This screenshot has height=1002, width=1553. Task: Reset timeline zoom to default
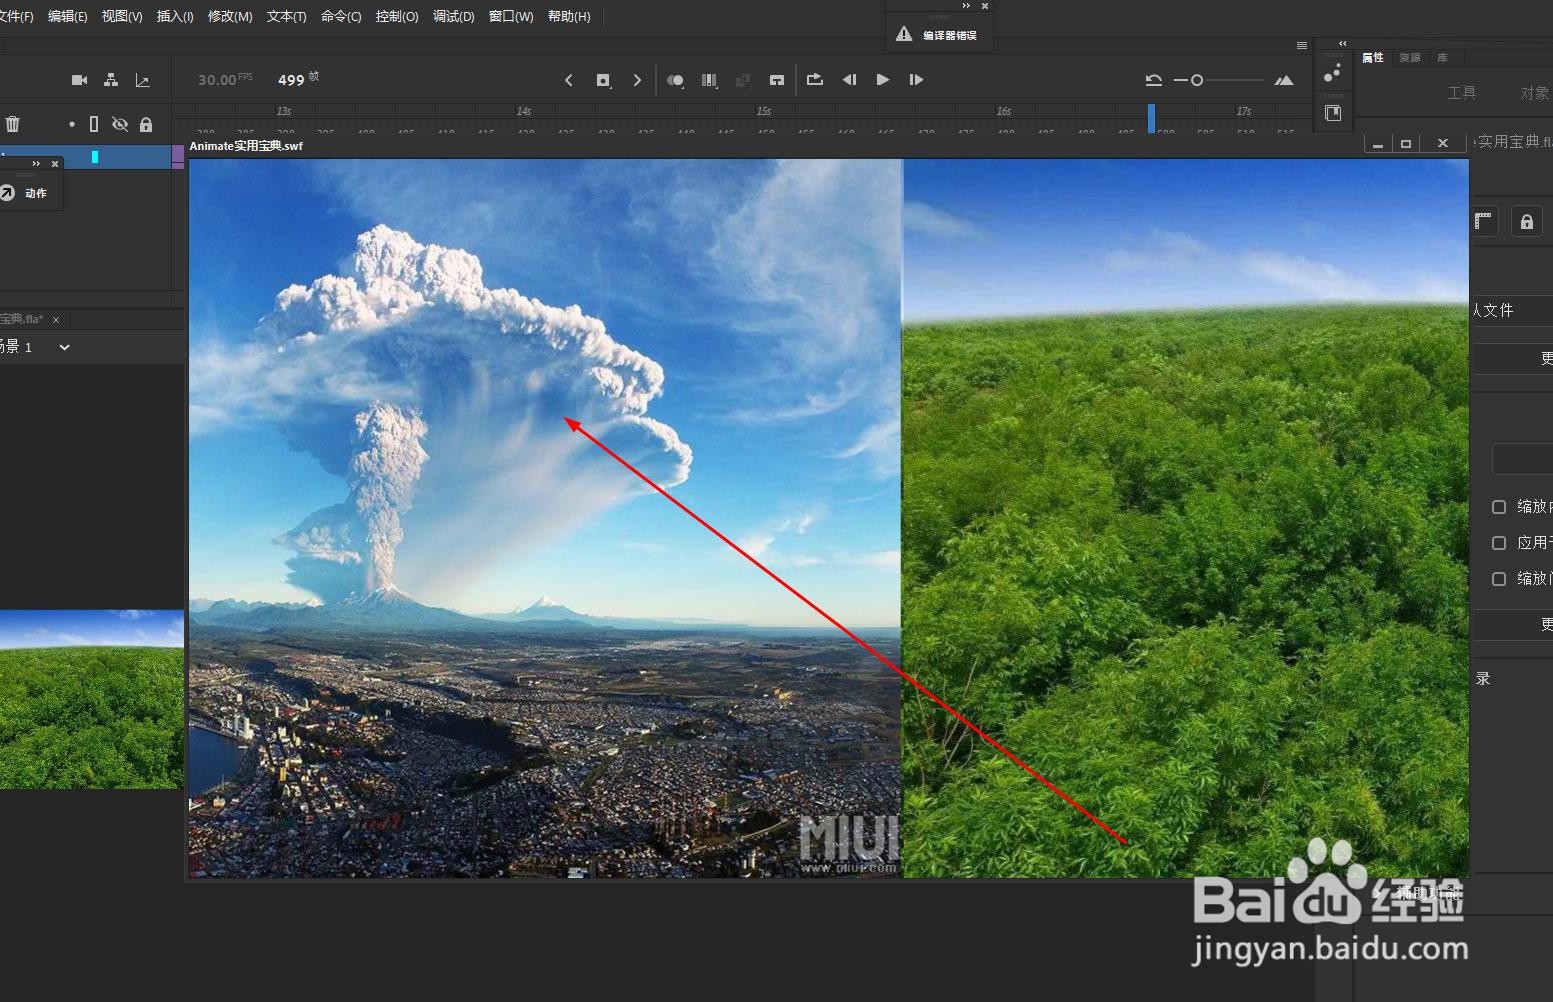[x=1153, y=80]
